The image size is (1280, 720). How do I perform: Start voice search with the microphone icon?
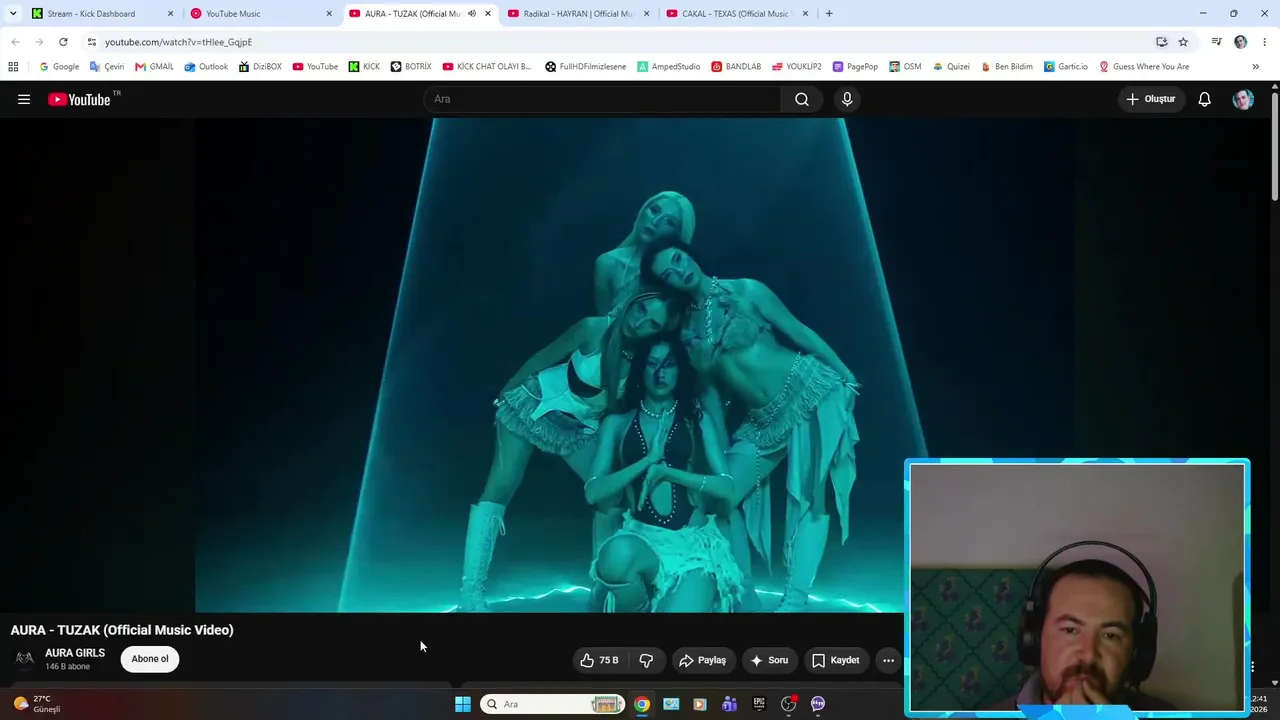pyautogui.click(x=847, y=99)
